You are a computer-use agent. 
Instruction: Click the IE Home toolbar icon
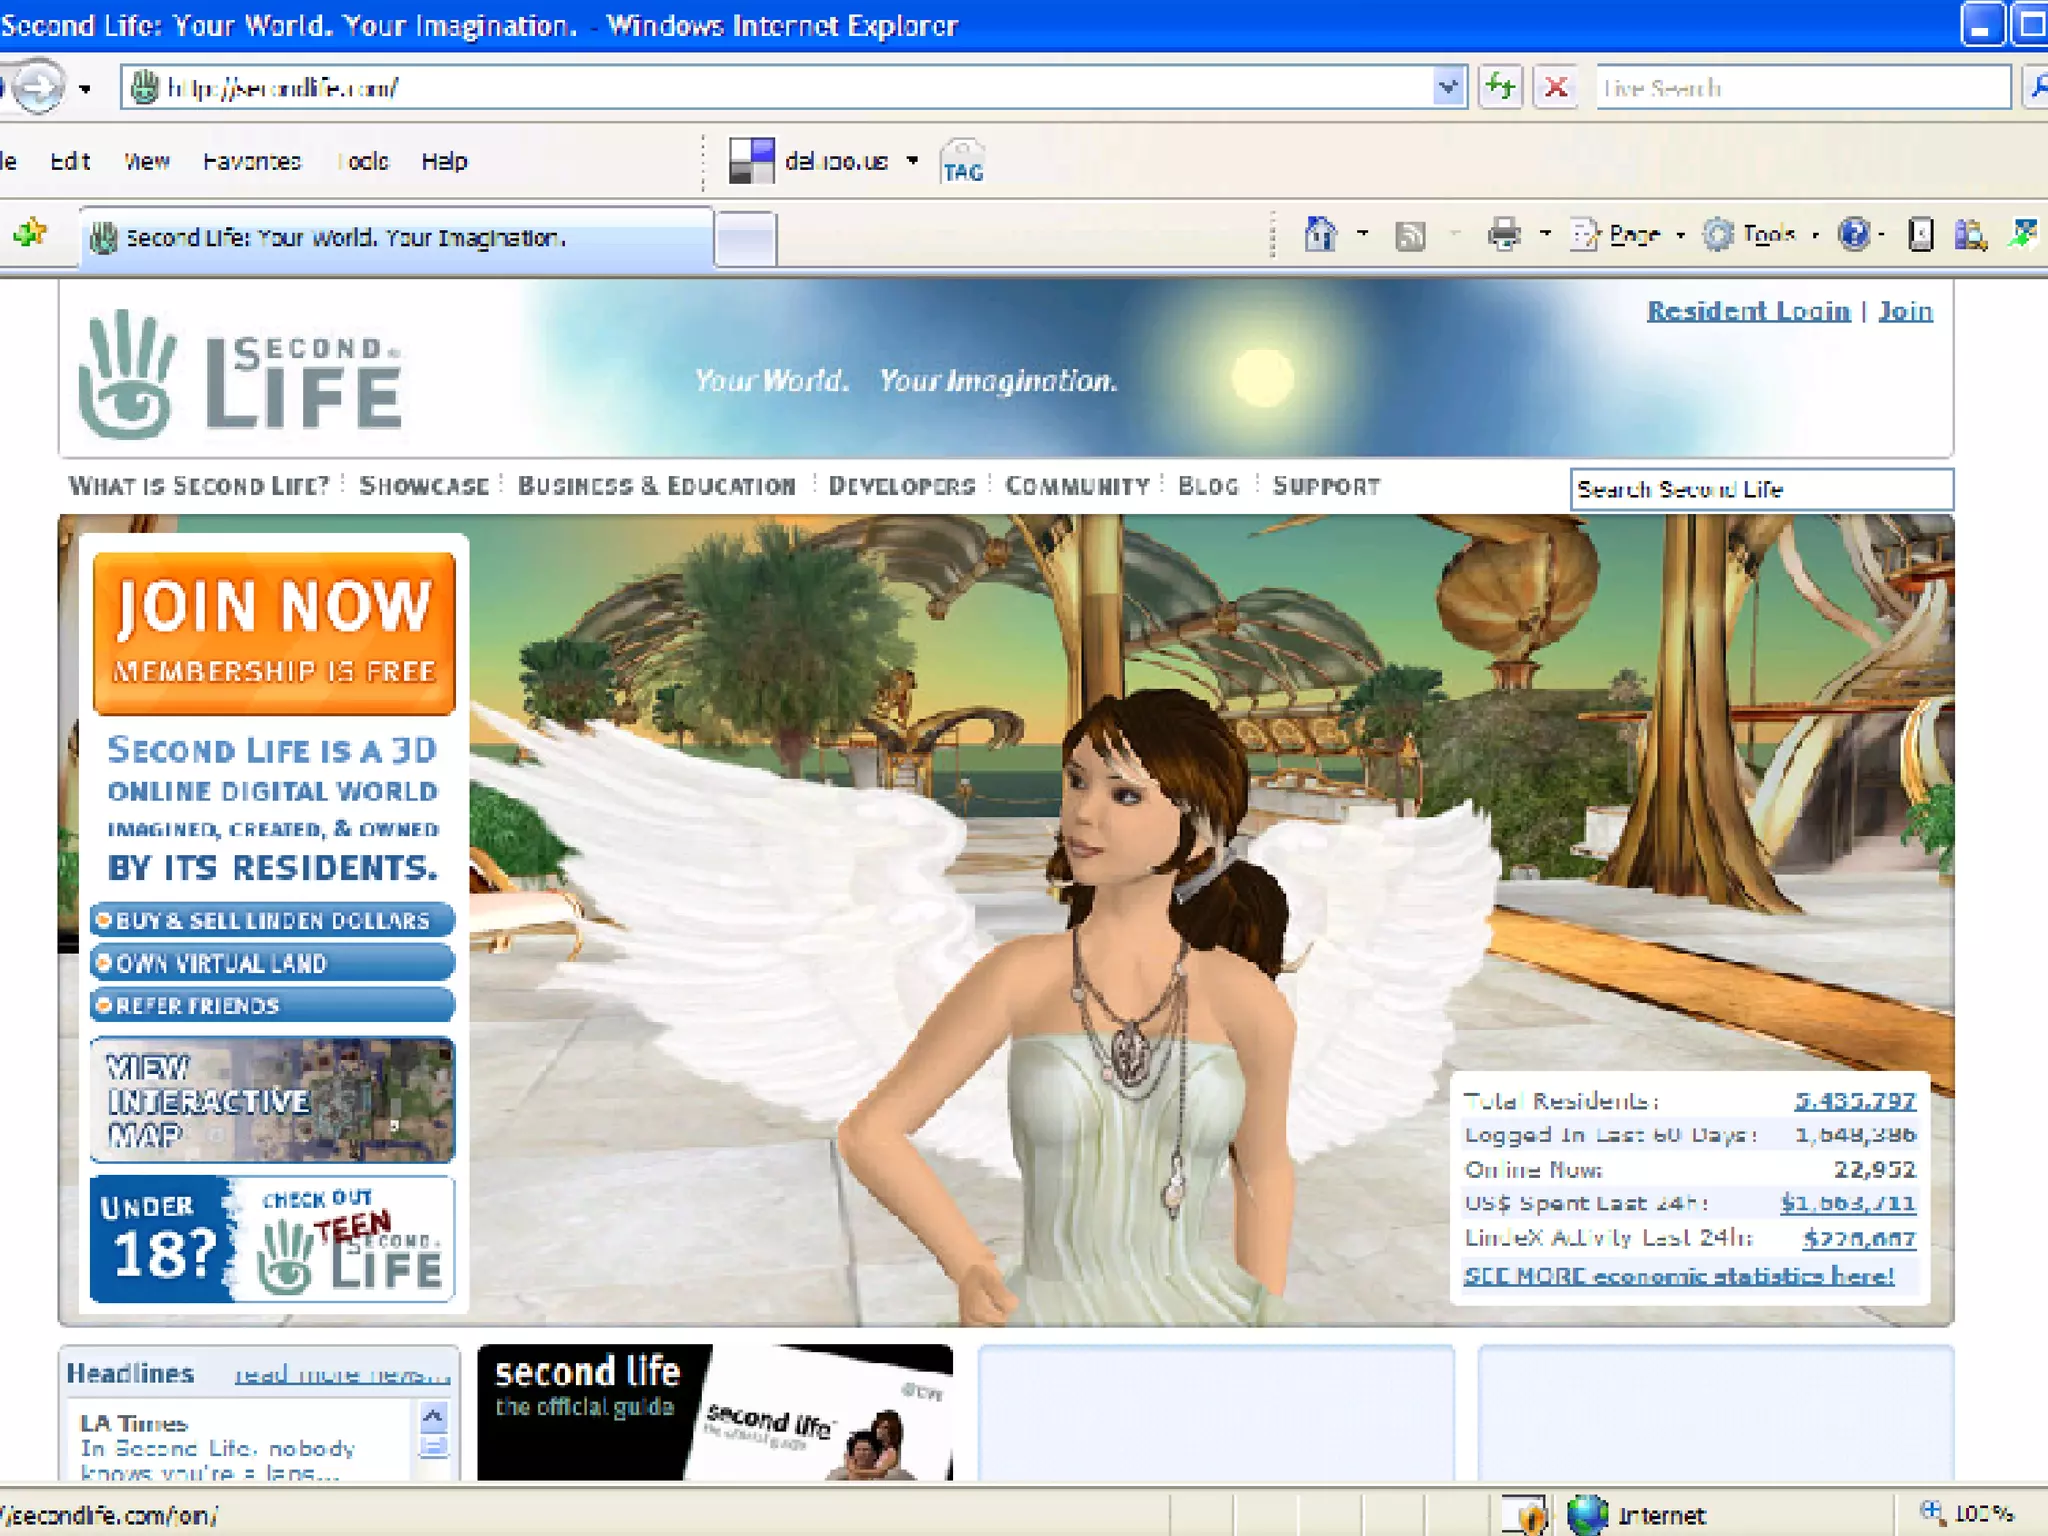tap(1320, 235)
